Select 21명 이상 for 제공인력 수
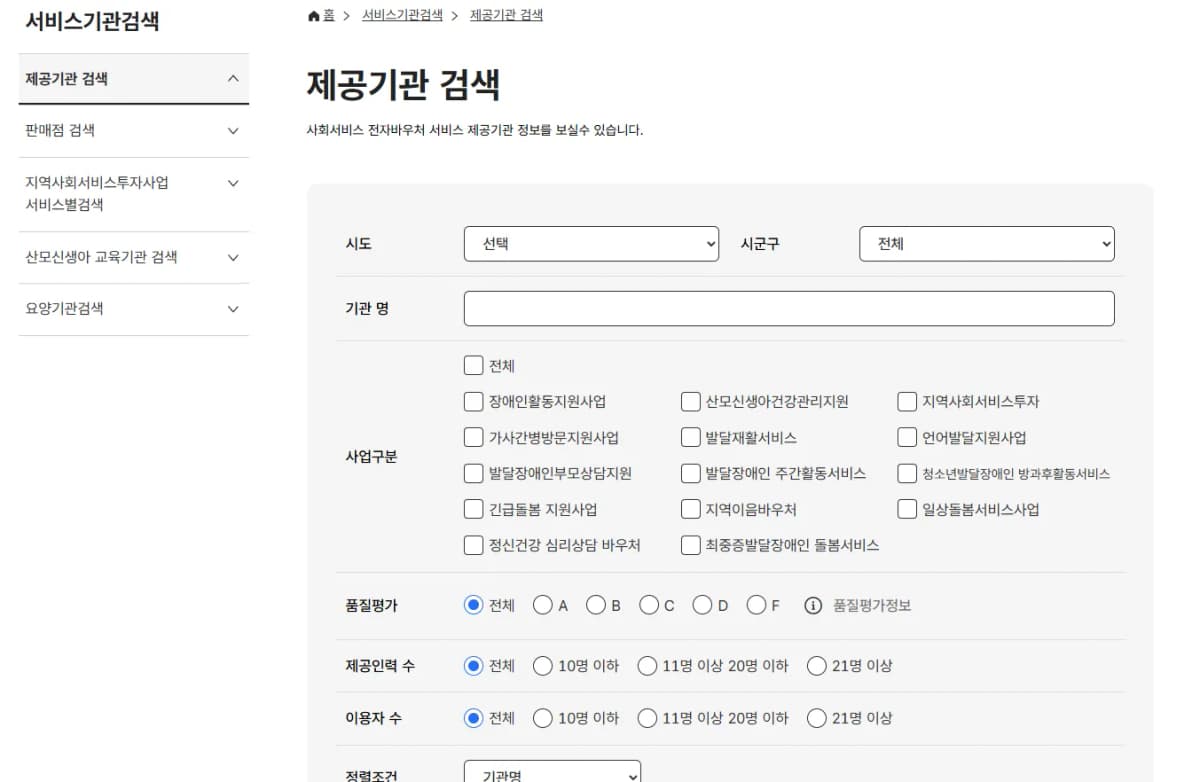Viewport: 1200px width, 782px height. tap(817, 666)
